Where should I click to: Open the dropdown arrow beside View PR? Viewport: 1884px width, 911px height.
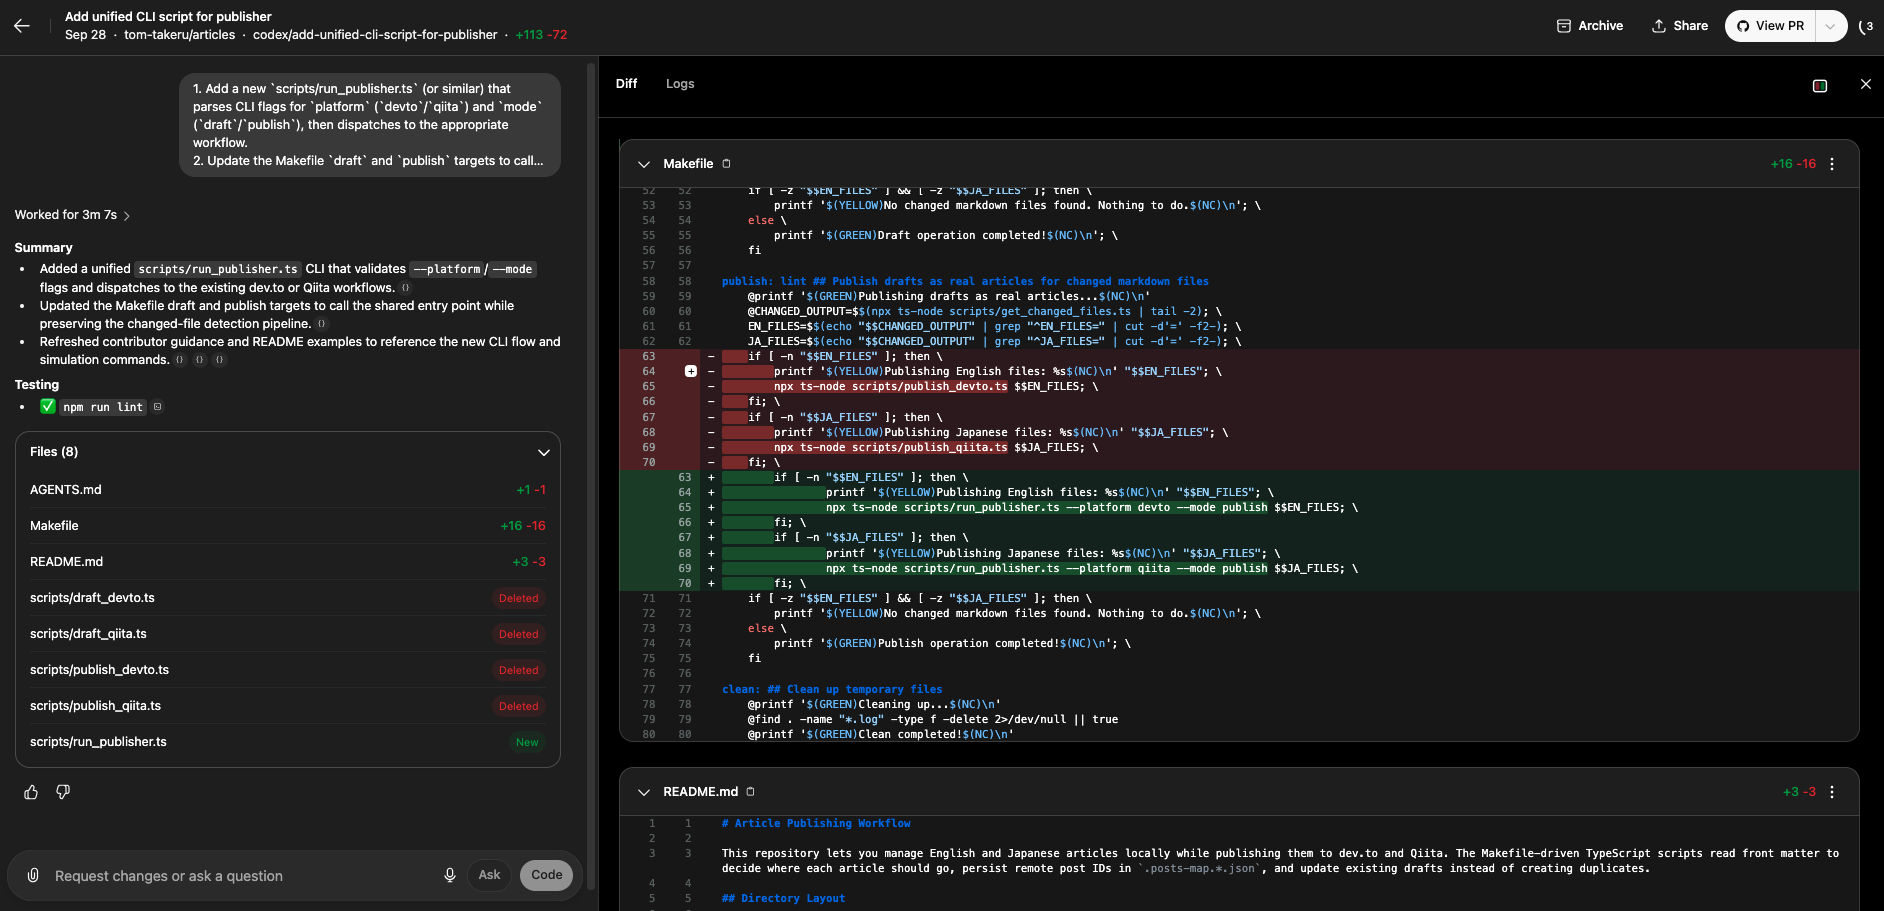pos(1830,26)
